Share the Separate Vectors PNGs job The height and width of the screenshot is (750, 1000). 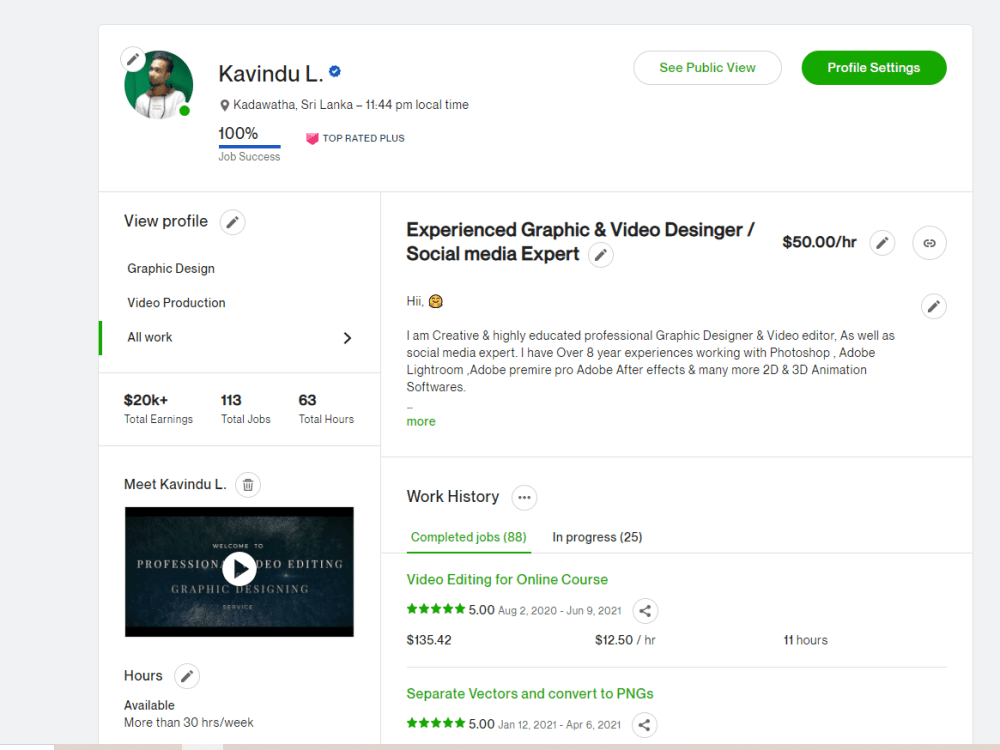[645, 725]
